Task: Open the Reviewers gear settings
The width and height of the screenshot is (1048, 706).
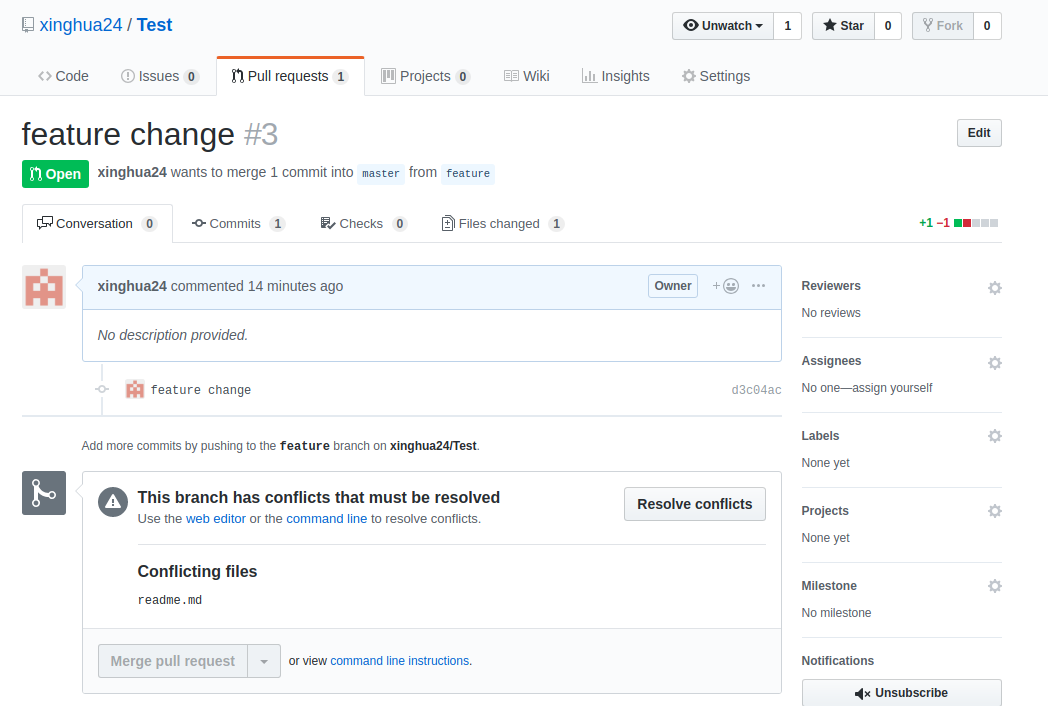Action: (995, 288)
